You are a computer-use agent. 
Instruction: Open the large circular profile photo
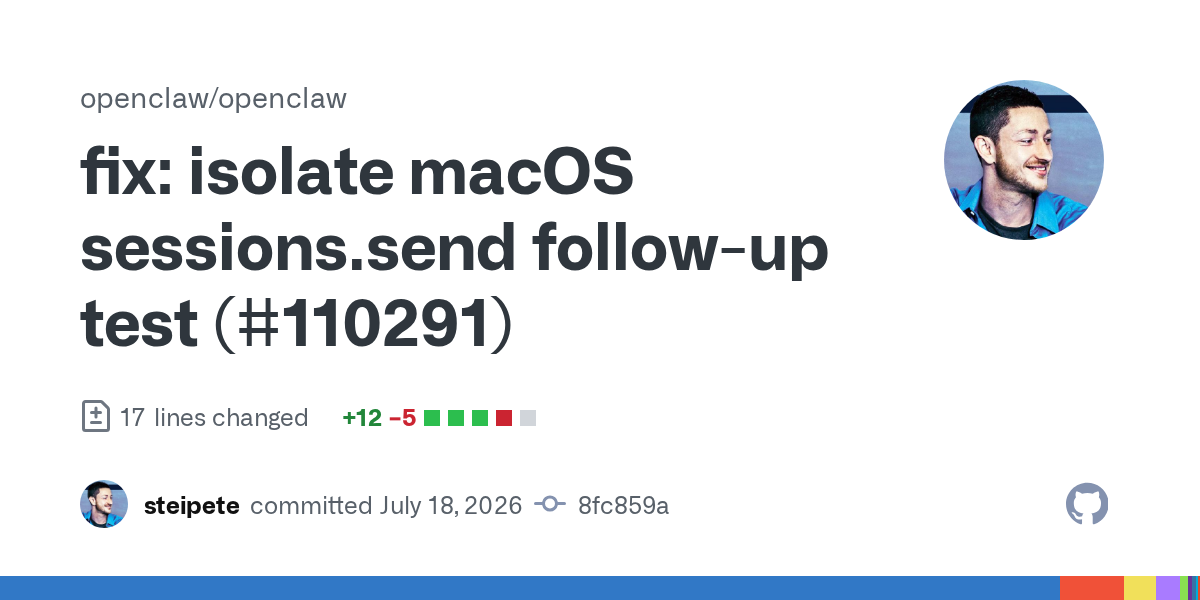coord(1024,160)
